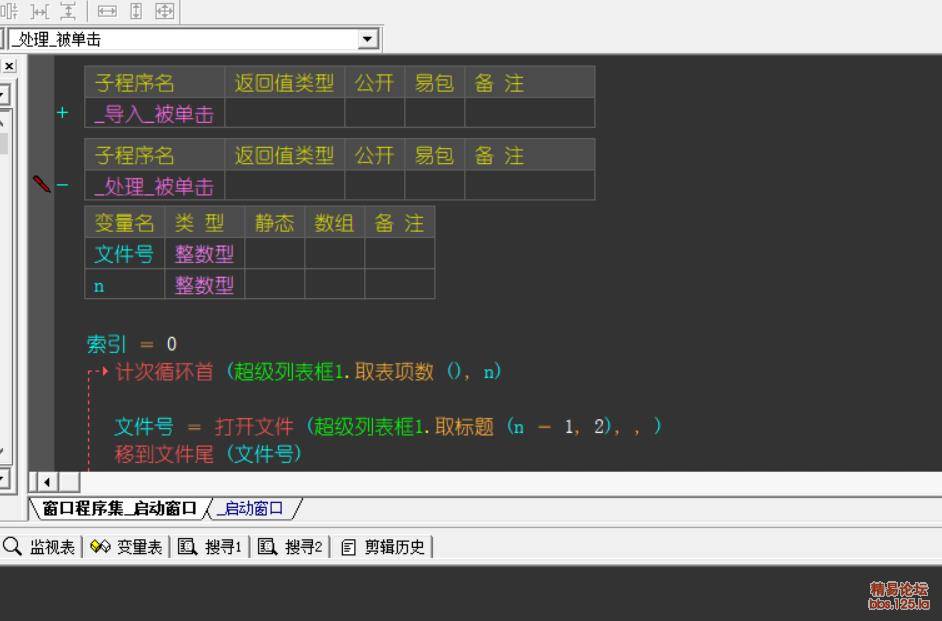Click the 公开 cell of _处理_被单击
The width and height of the screenshot is (942, 621).
(x=375, y=186)
